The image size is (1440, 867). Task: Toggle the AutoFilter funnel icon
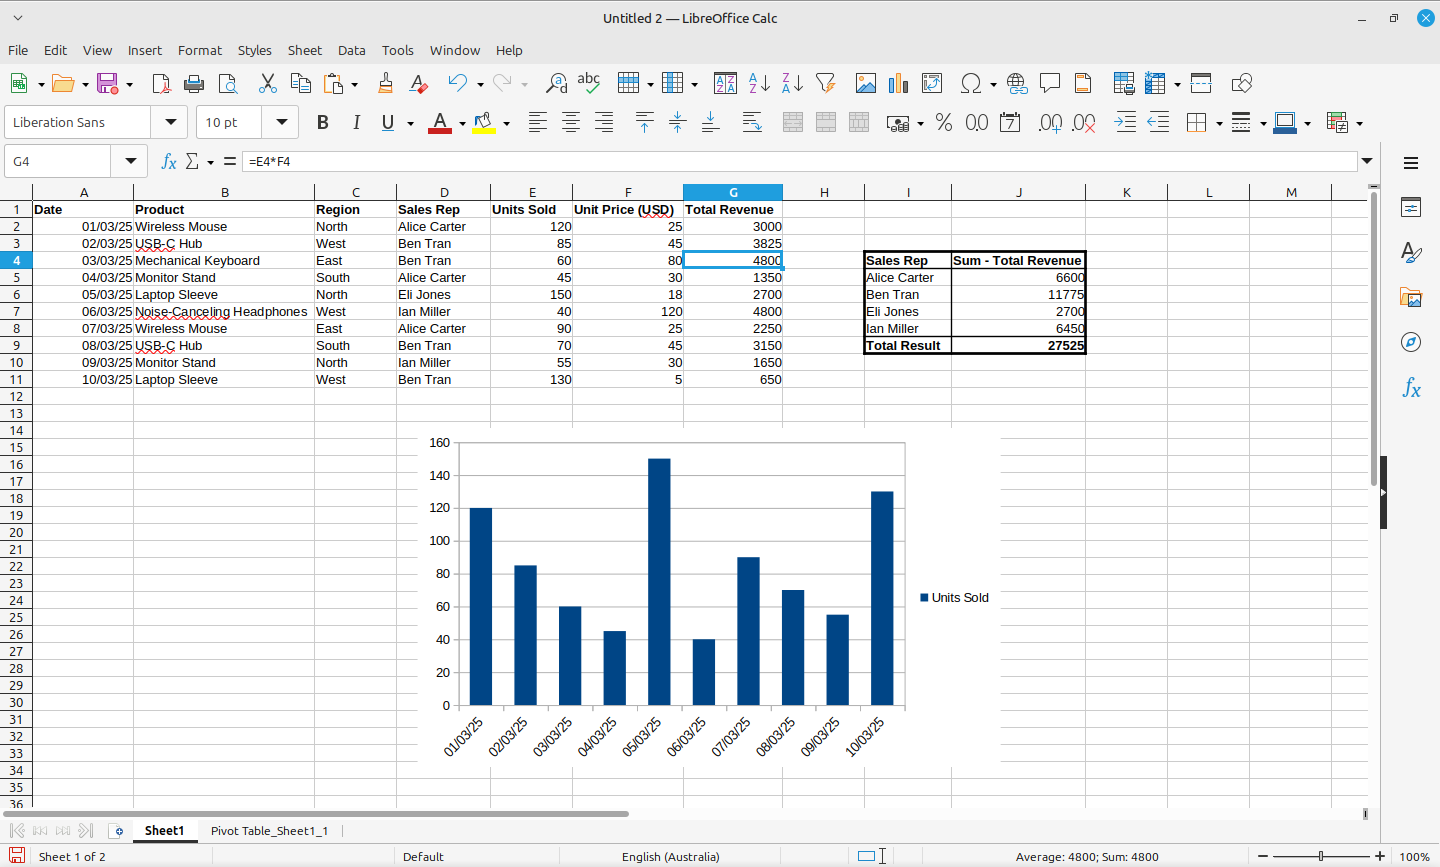[x=825, y=83]
